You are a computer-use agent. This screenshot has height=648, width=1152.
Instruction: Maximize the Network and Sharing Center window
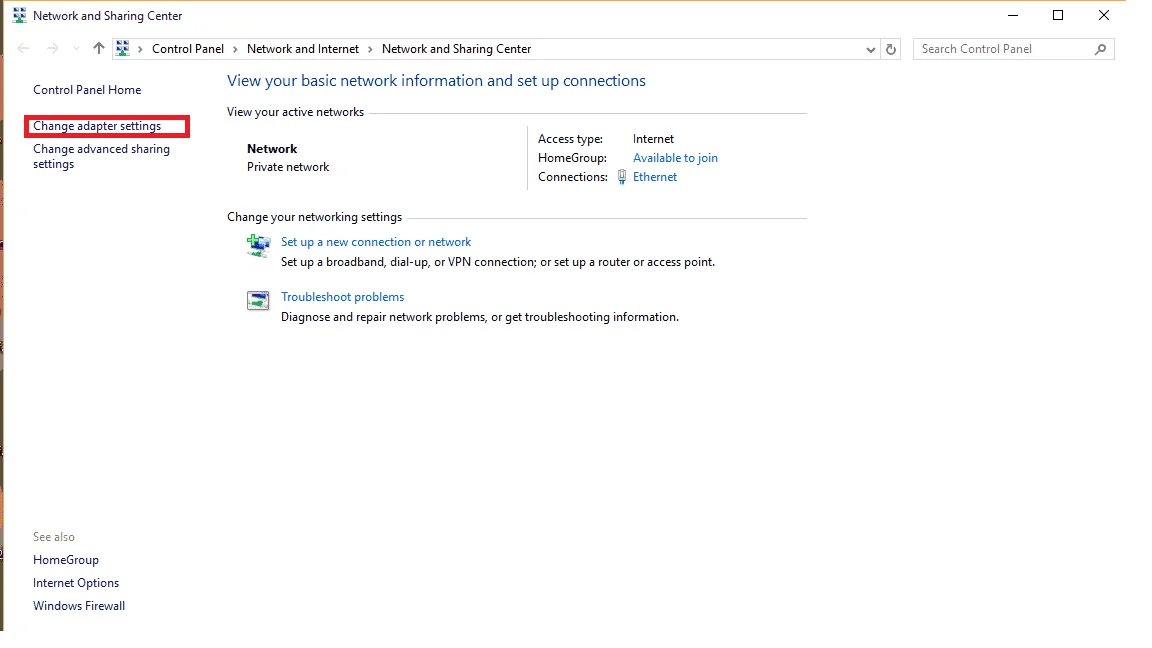click(x=1058, y=15)
